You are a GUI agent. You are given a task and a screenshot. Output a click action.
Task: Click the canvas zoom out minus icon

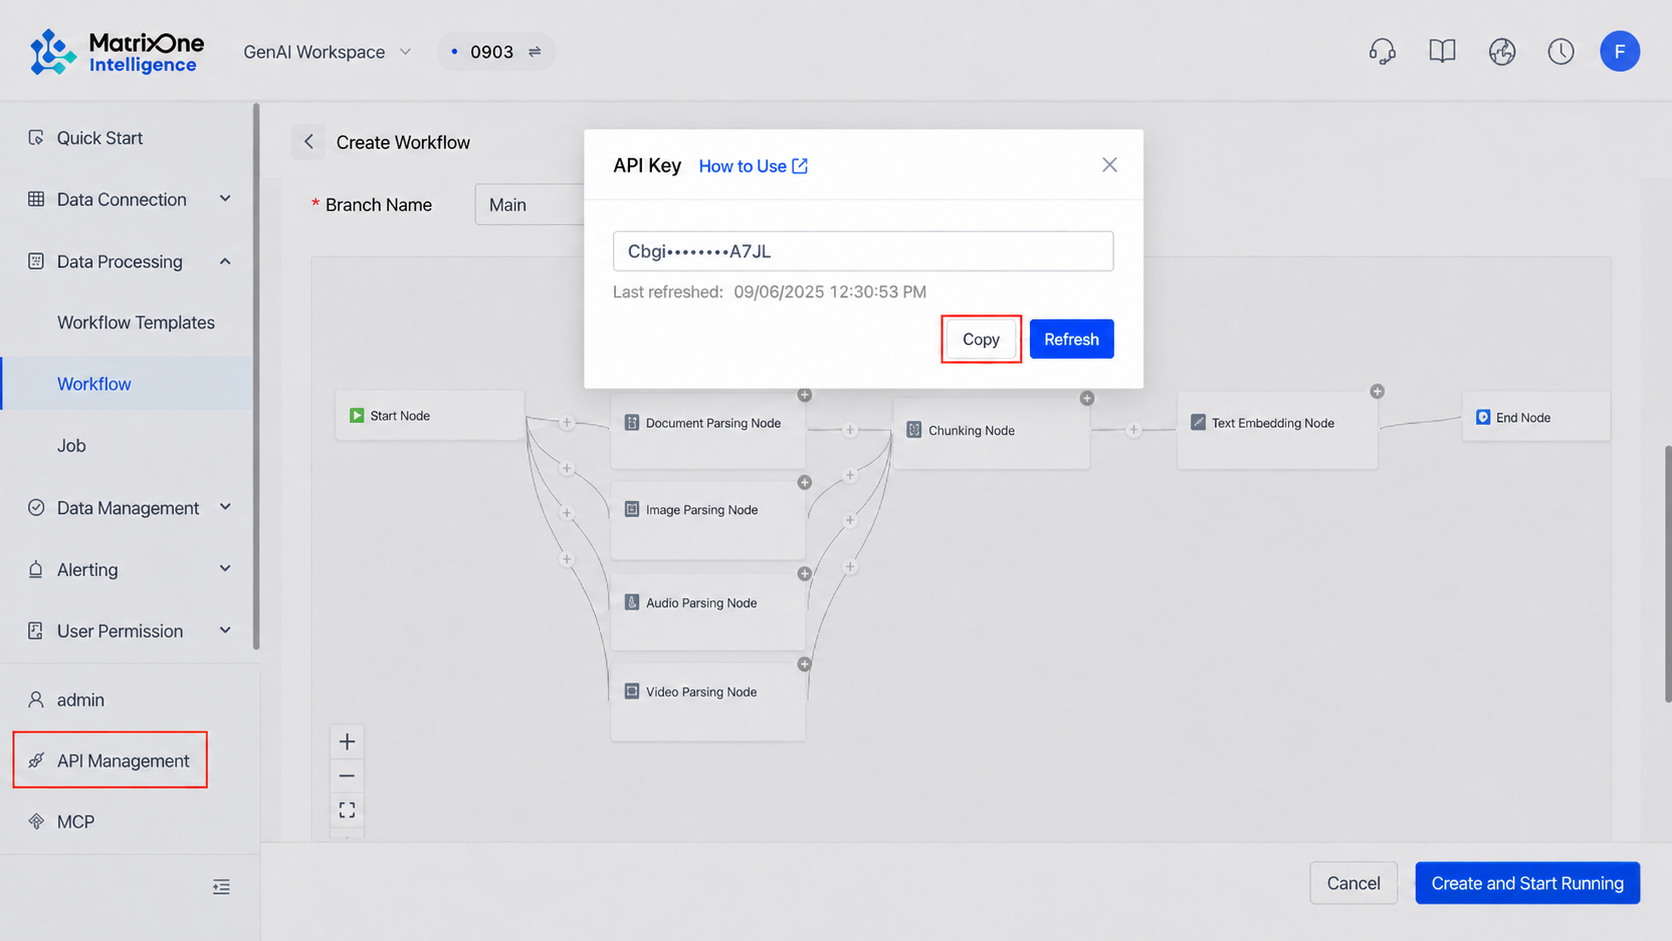[x=347, y=775]
